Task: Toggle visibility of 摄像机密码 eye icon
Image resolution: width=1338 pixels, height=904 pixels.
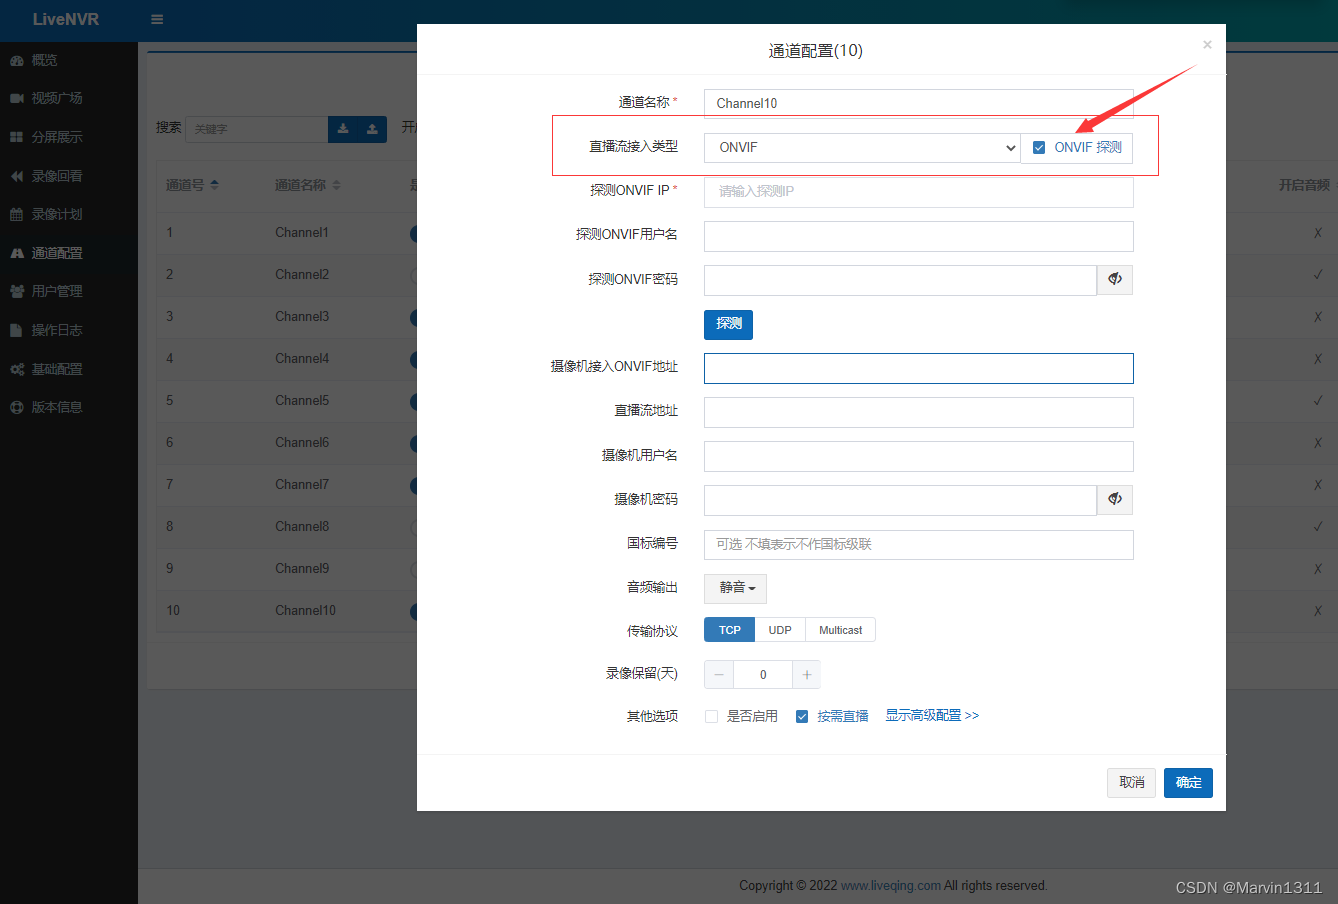Action: click(x=1115, y=500)
